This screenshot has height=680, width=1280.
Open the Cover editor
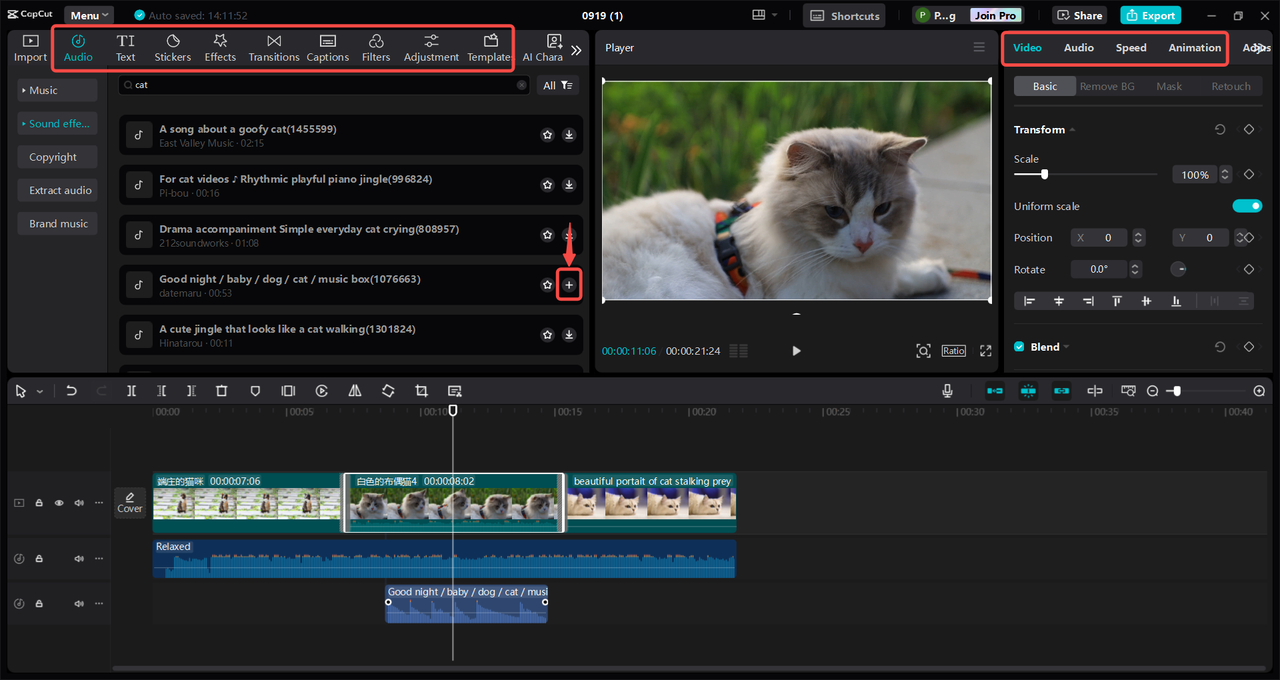click(130, 502)
